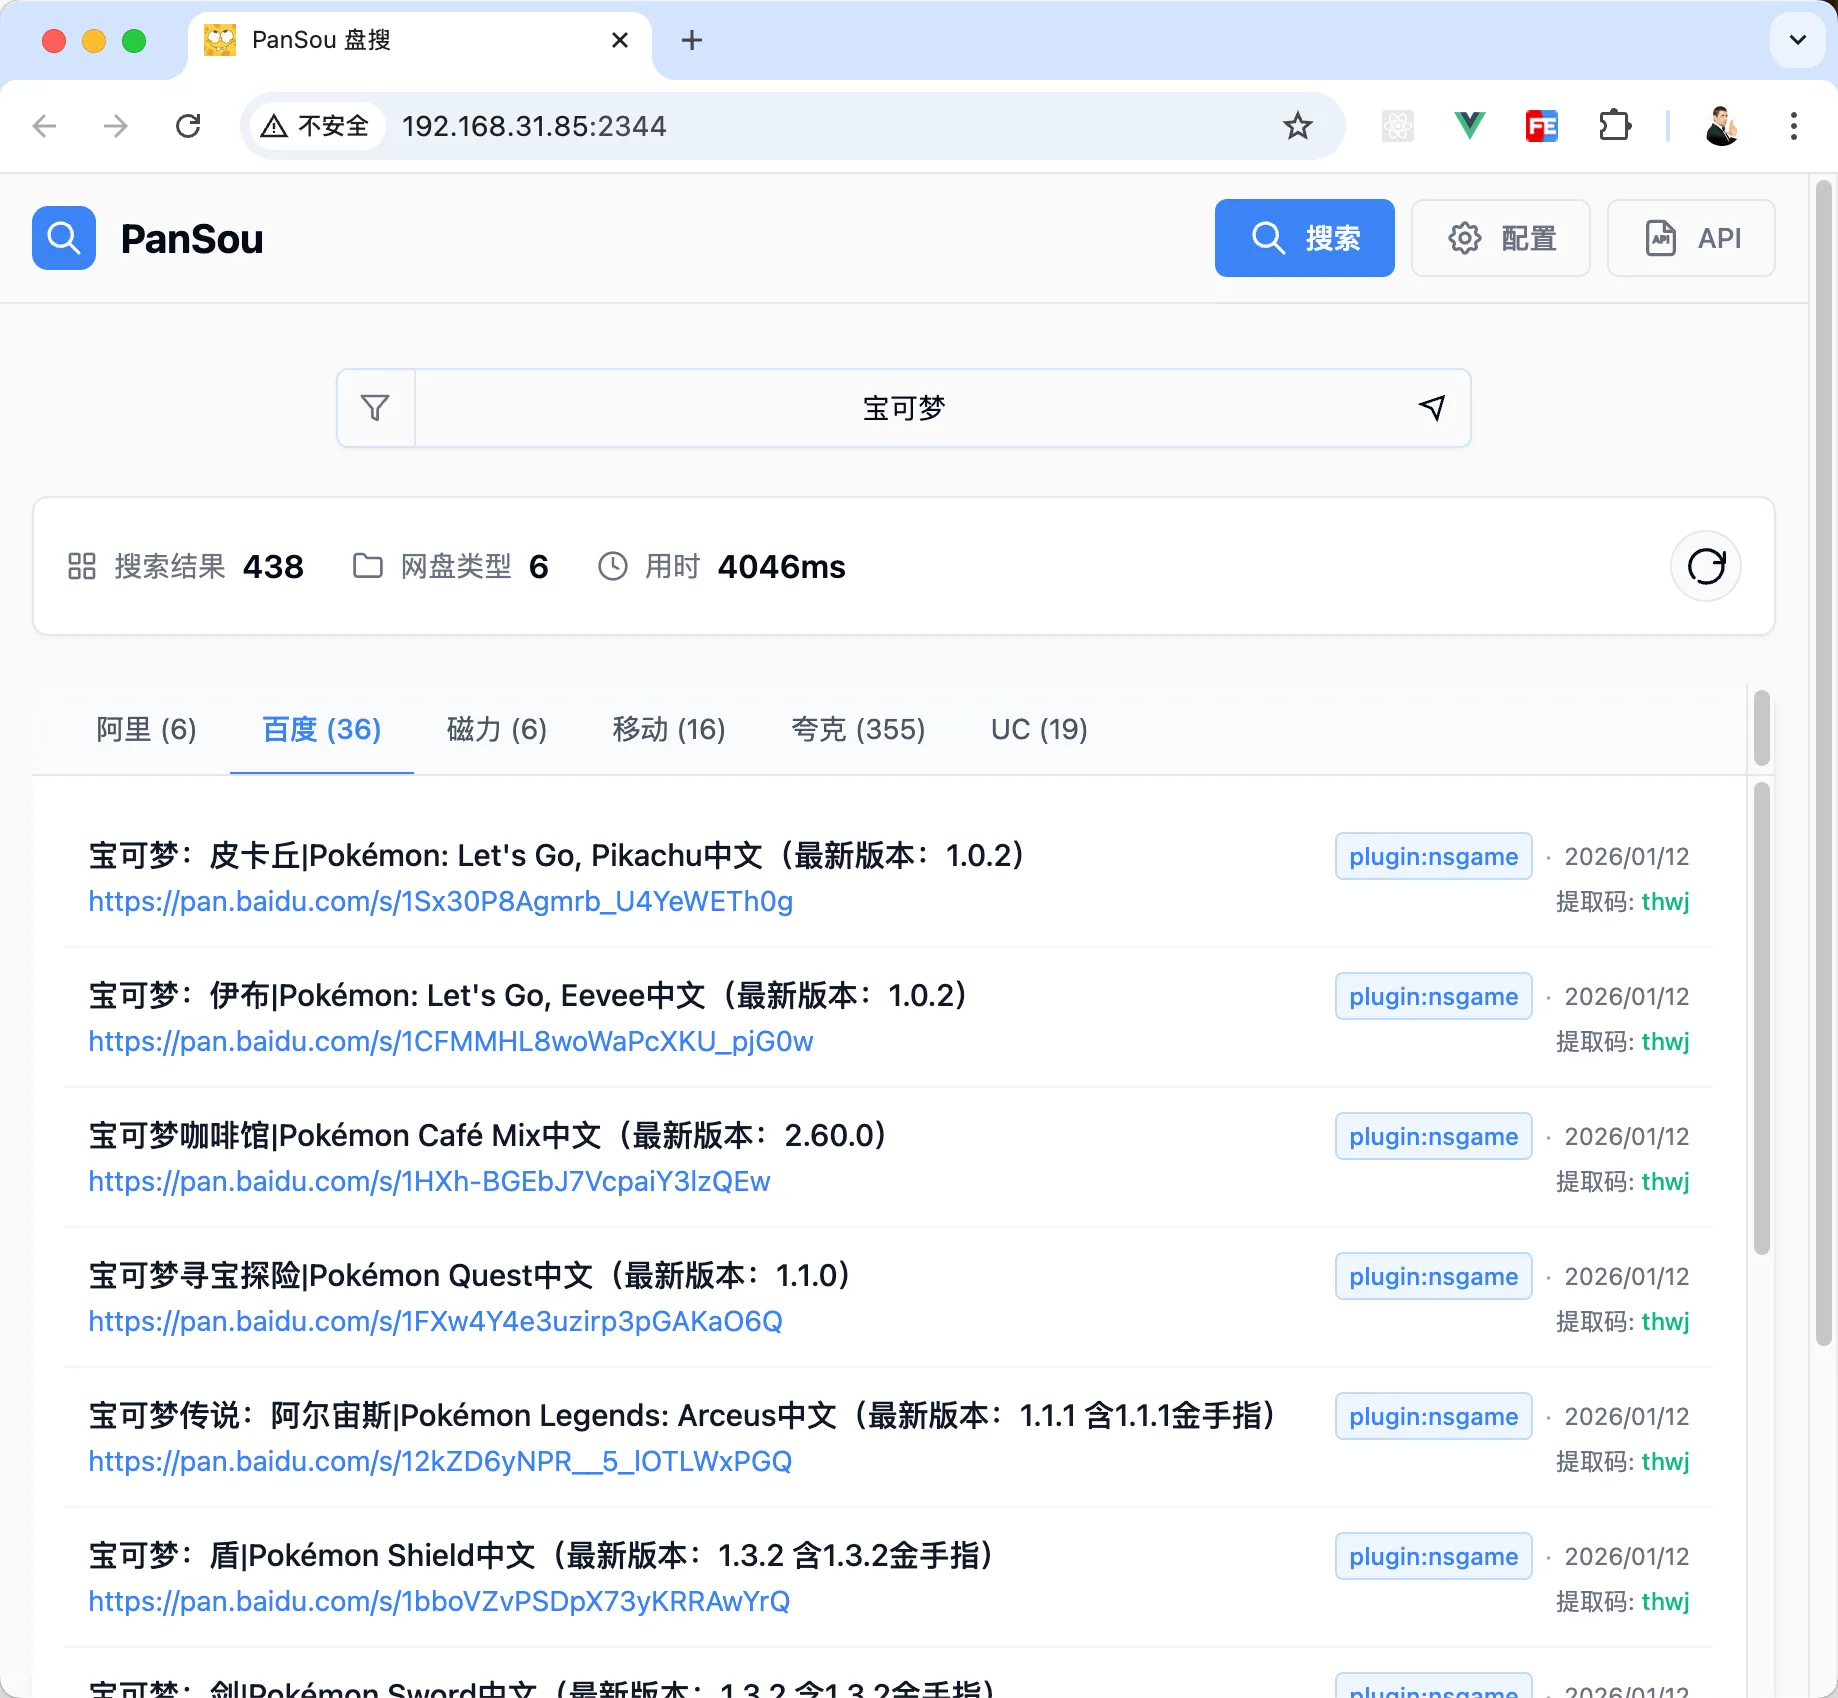This screenshot has width=1838, height=1698.
Task: Click the refresh results circular icon
Action: [x=1706, y=566]
